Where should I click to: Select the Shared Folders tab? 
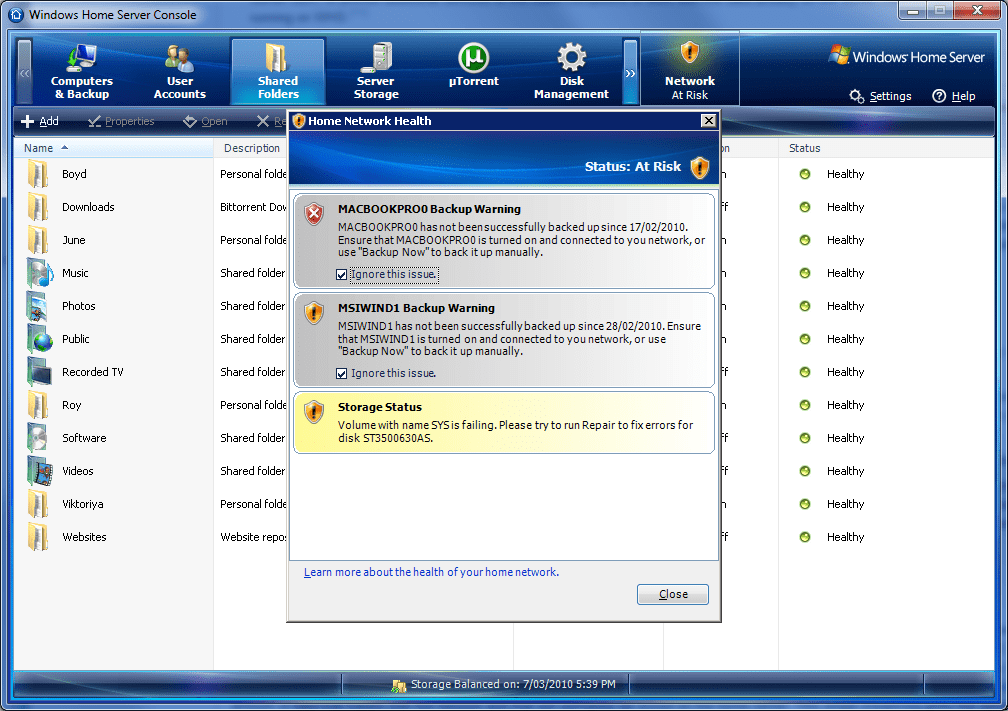tap(278, 71)
